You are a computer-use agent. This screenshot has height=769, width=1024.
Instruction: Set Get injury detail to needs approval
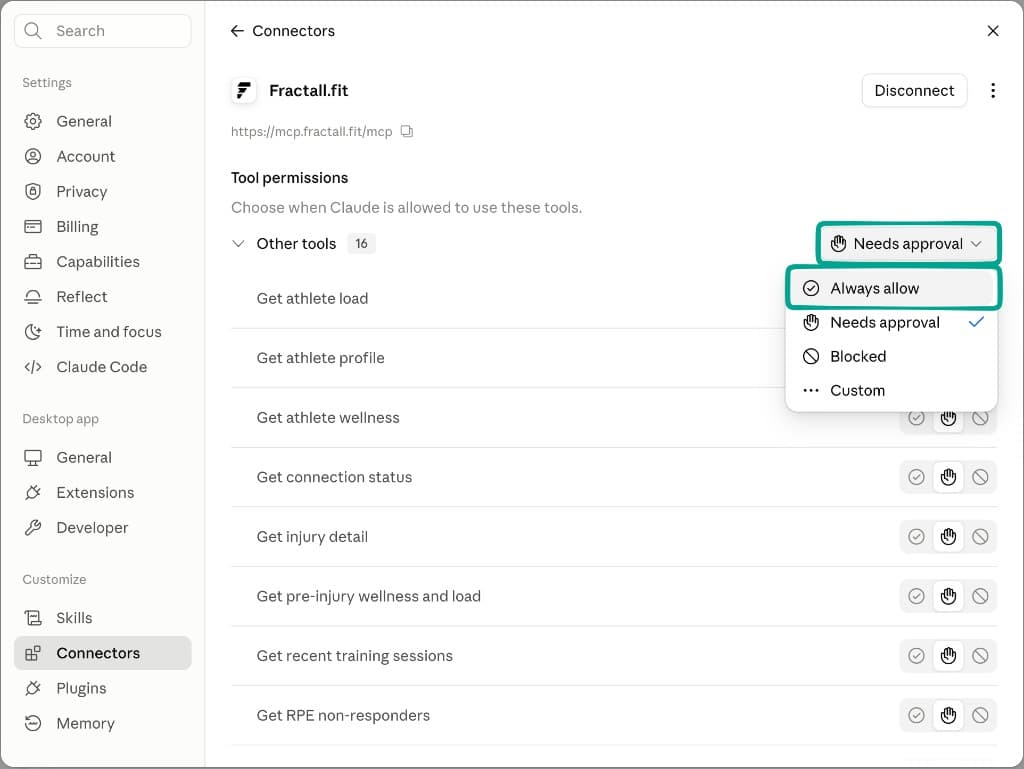click(948, 537)
